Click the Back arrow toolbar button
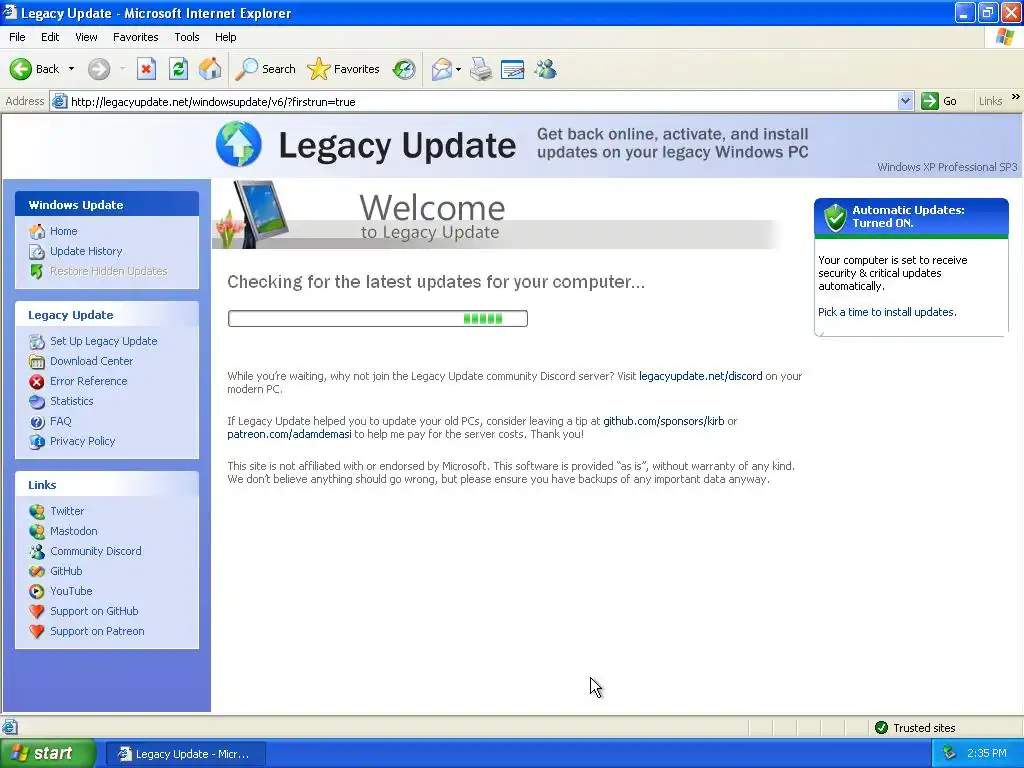The height and width of the screenshot is (768, 1024). 34,69
